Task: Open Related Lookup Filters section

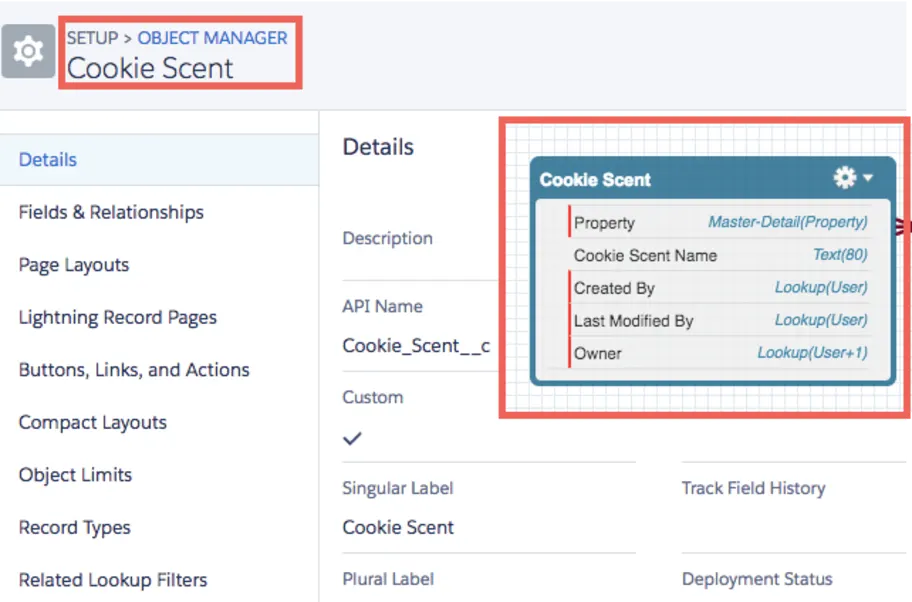Action: (113, 580)
